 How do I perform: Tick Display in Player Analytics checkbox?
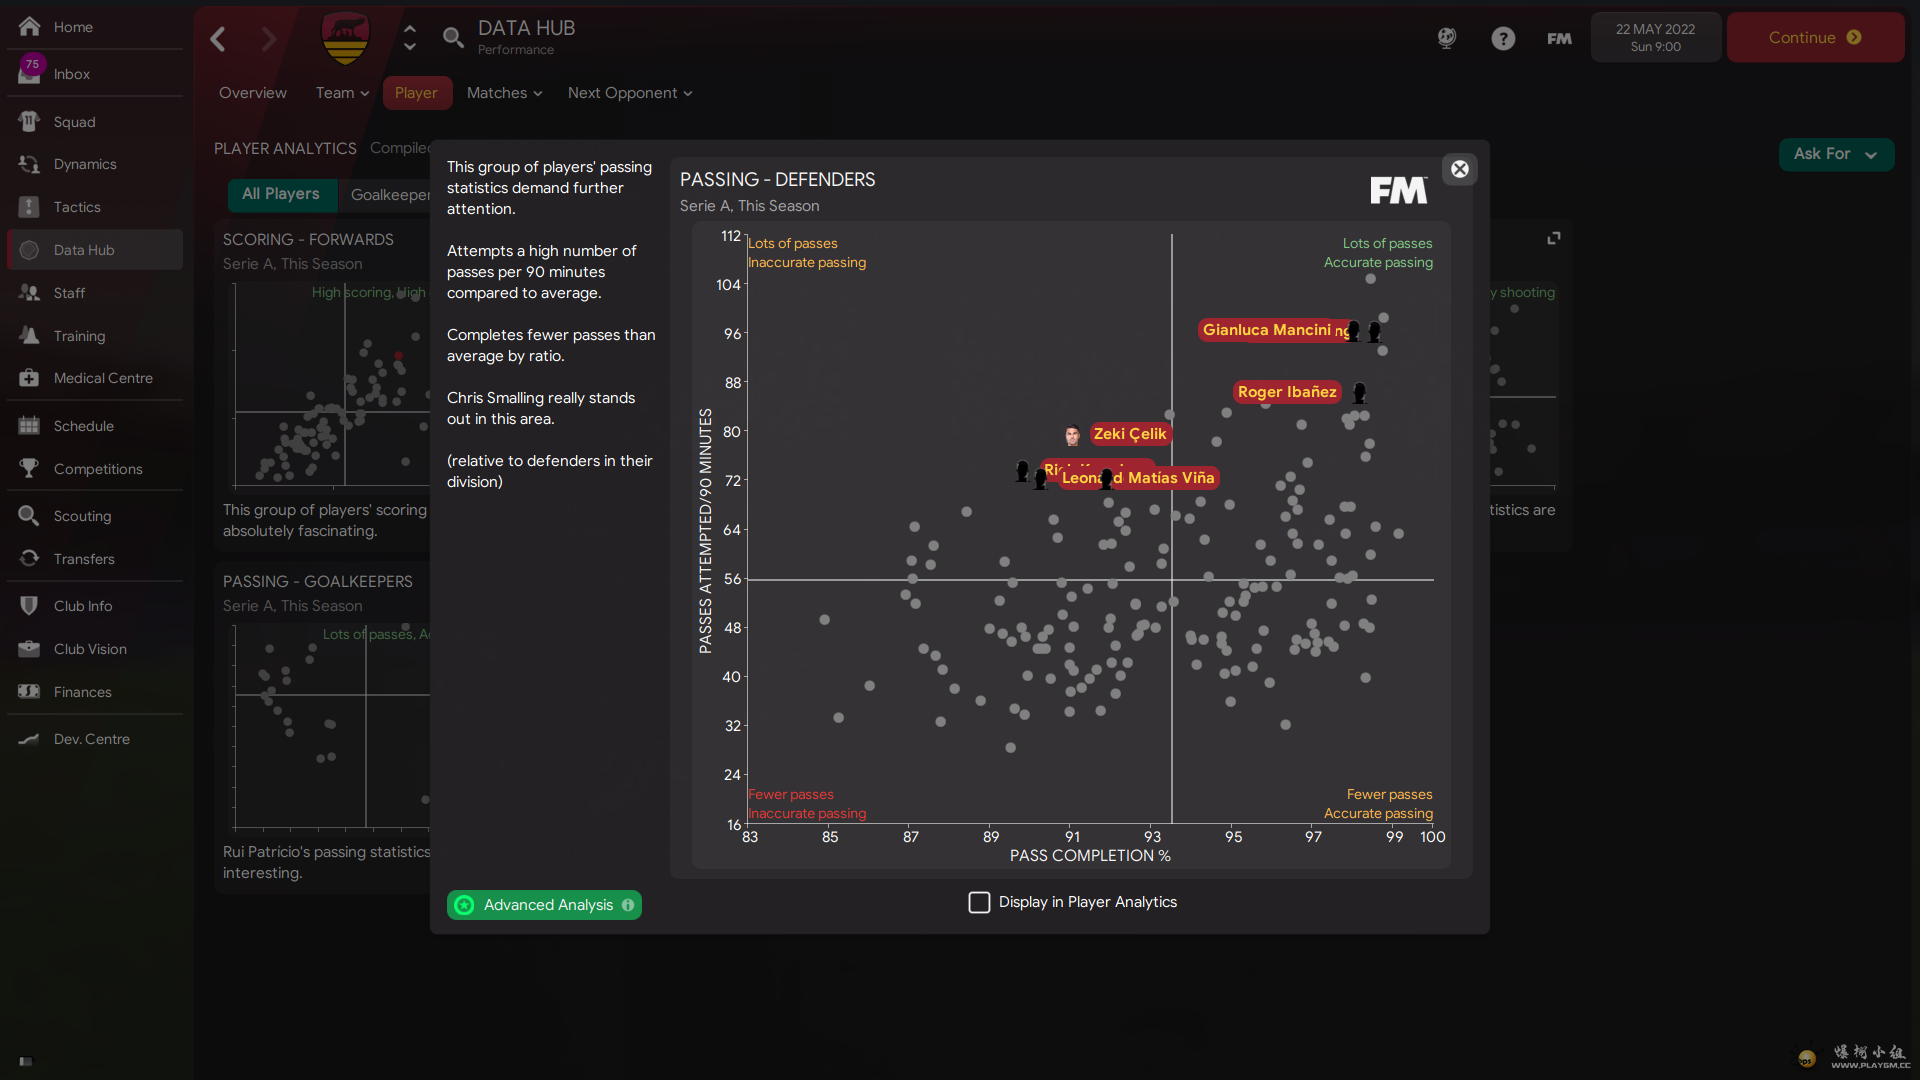tap(979, 902)
